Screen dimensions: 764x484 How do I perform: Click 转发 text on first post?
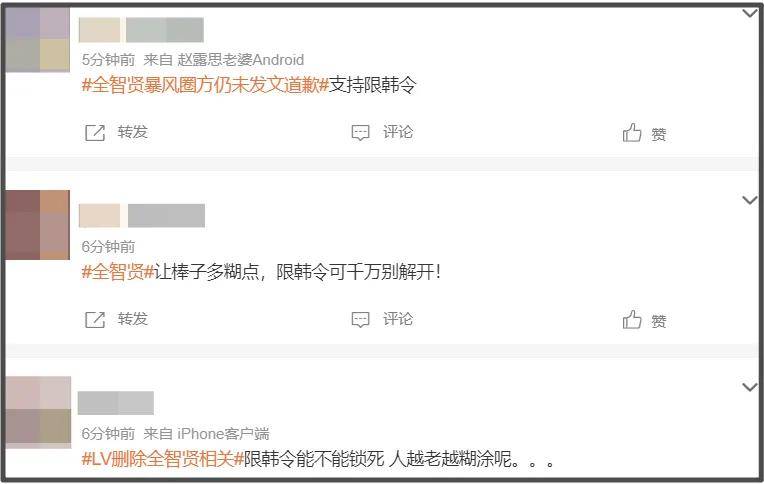[133, 132]
